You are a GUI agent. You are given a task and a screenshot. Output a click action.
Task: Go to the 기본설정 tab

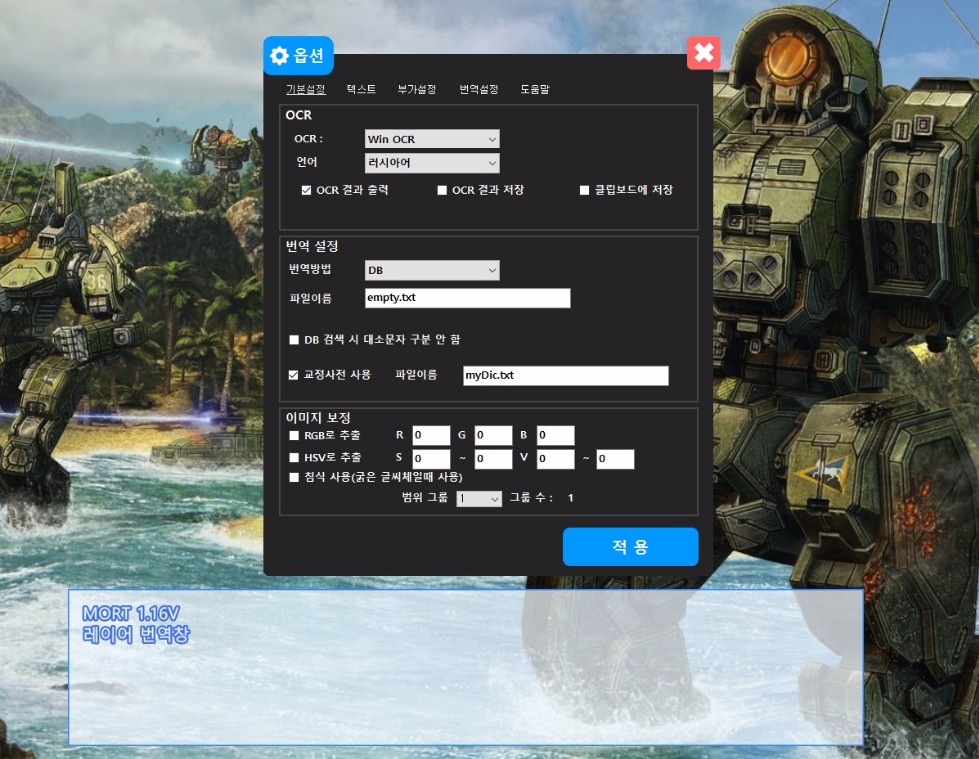[x=305, y=90]
